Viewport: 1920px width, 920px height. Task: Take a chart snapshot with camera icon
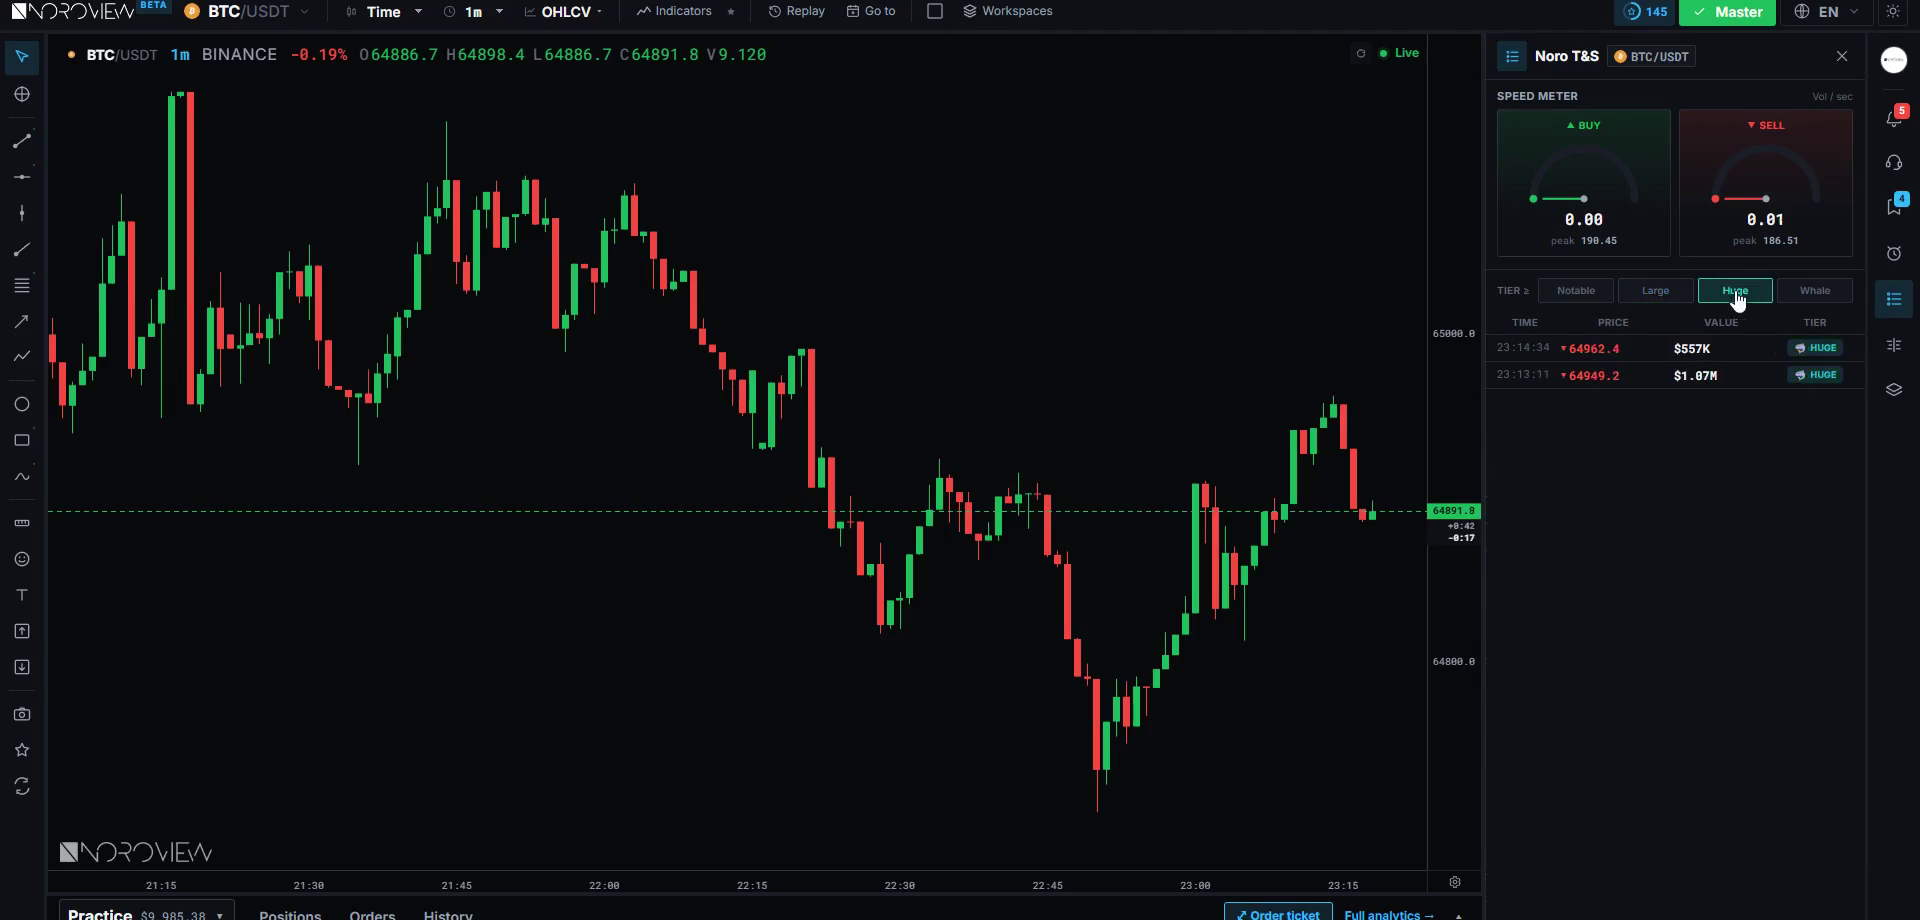(22, 714)
